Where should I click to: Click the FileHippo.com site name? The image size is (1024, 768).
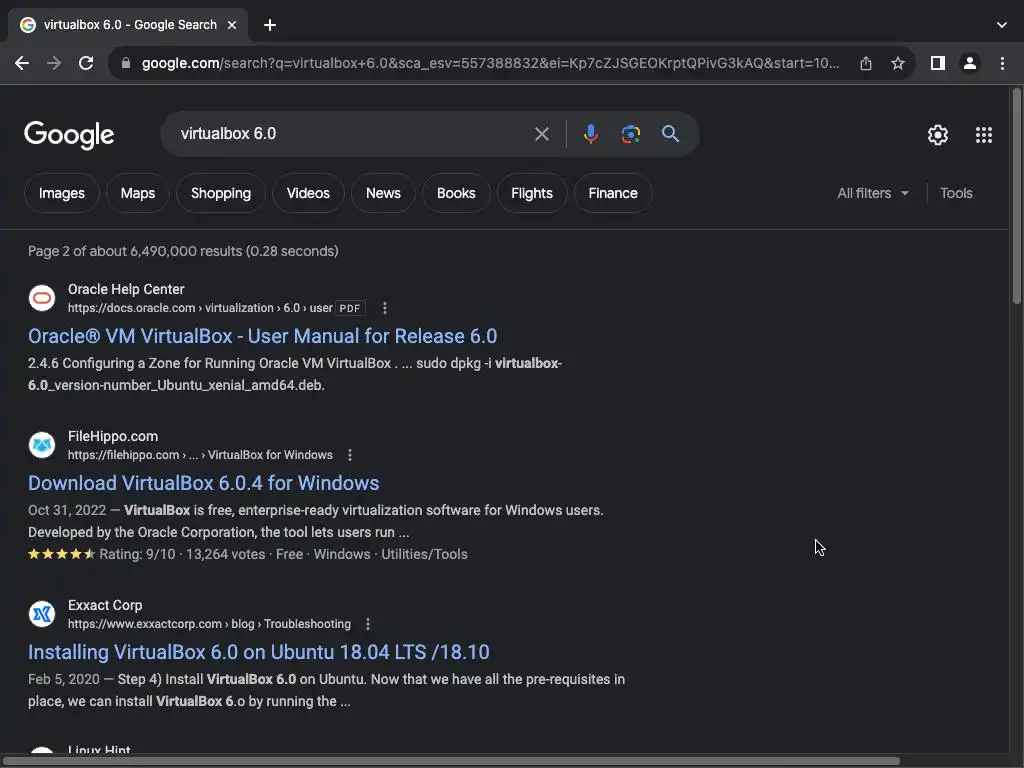tap(113, 436)
